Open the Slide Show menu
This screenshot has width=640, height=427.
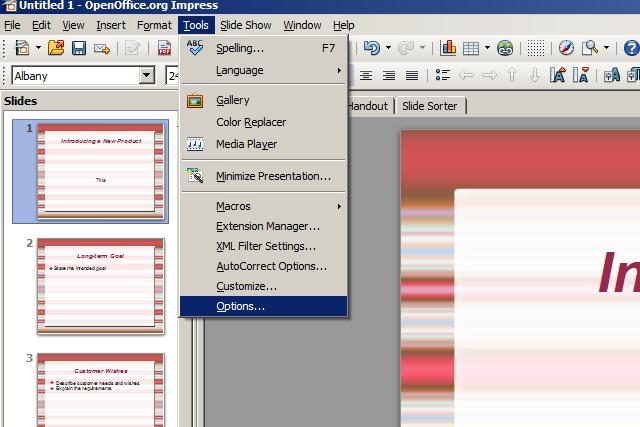coord(246,25)
